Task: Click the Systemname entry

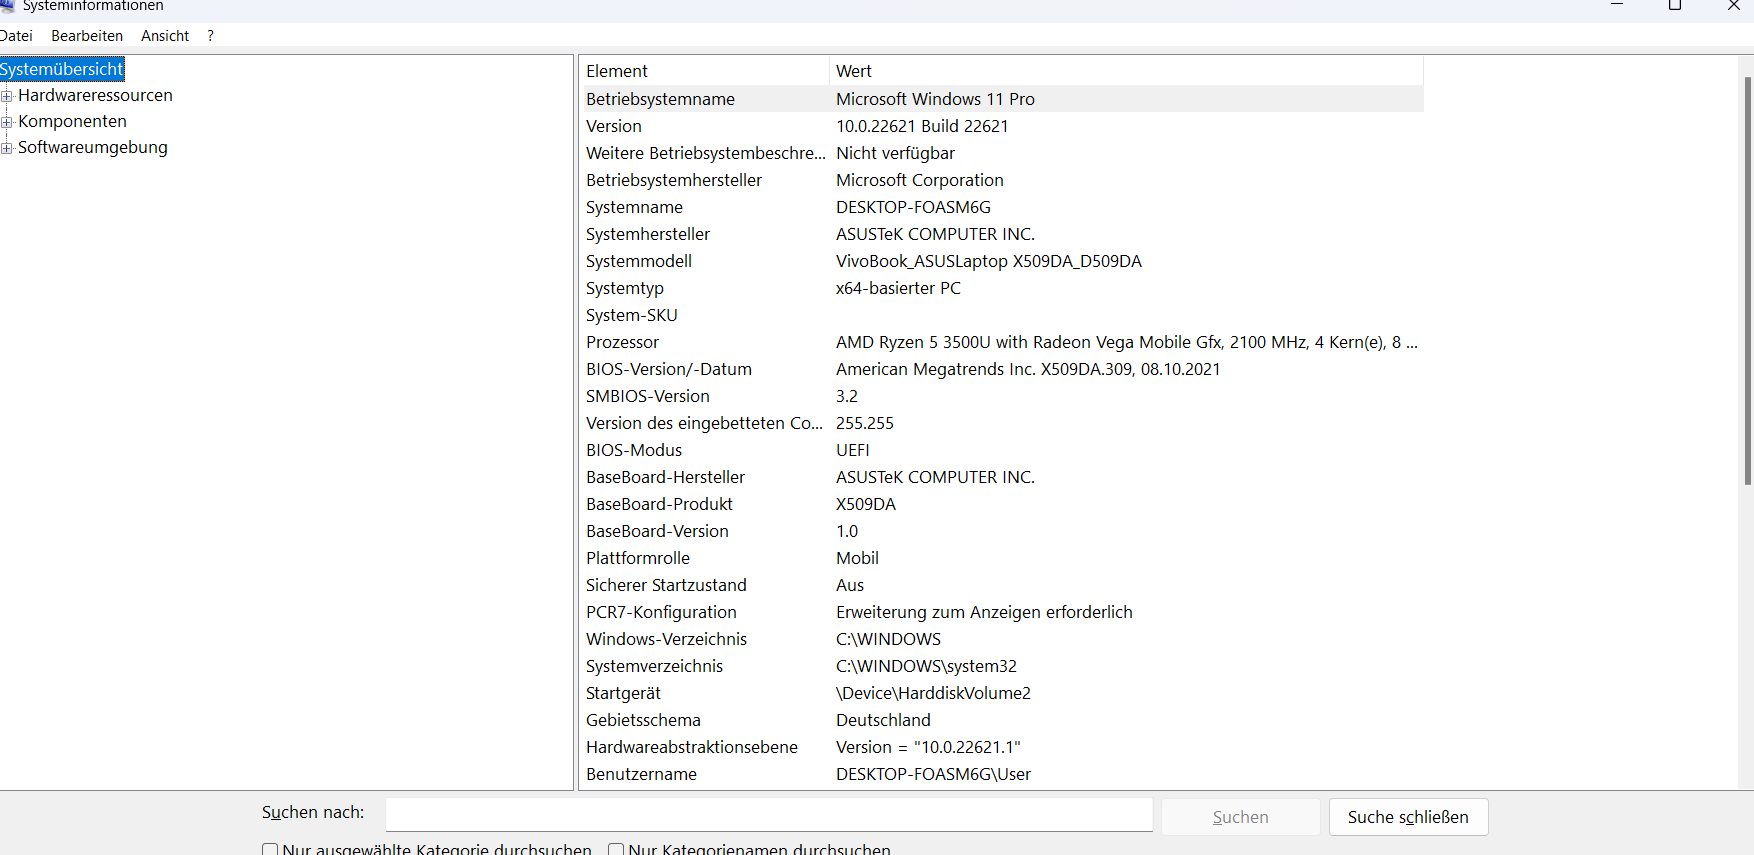Action: point(634,207)
